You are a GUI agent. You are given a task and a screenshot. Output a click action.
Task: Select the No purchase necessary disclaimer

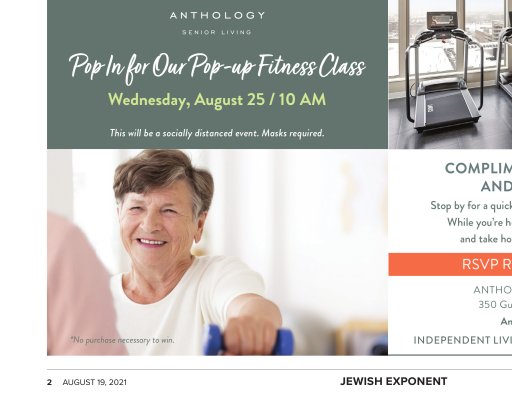(122, 340)
